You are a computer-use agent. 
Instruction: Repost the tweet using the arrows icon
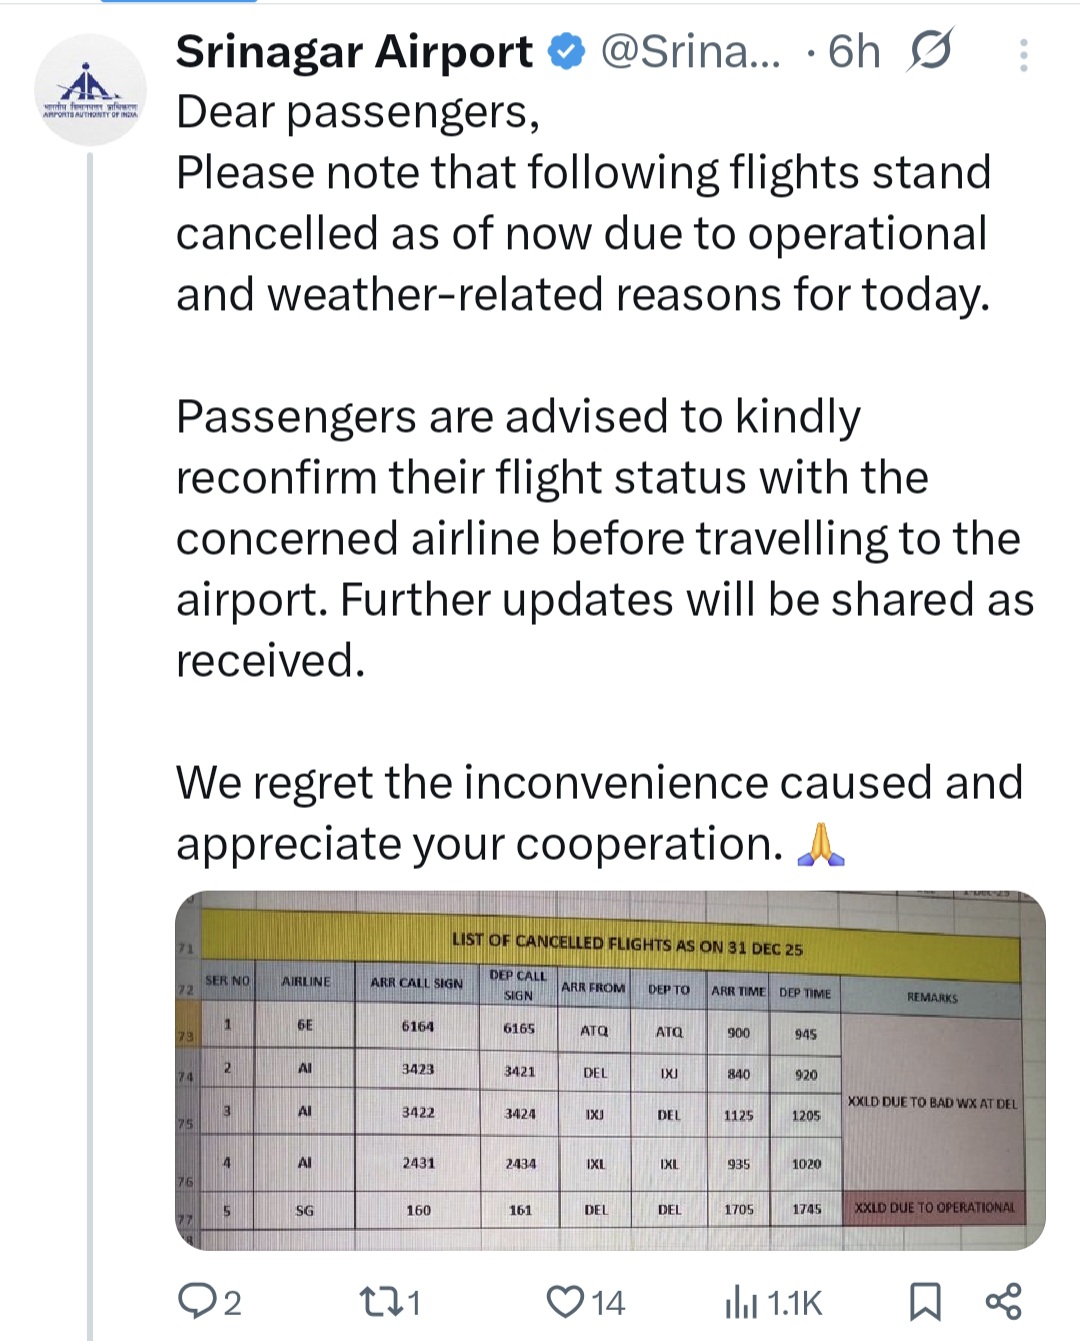(378, 1301)
